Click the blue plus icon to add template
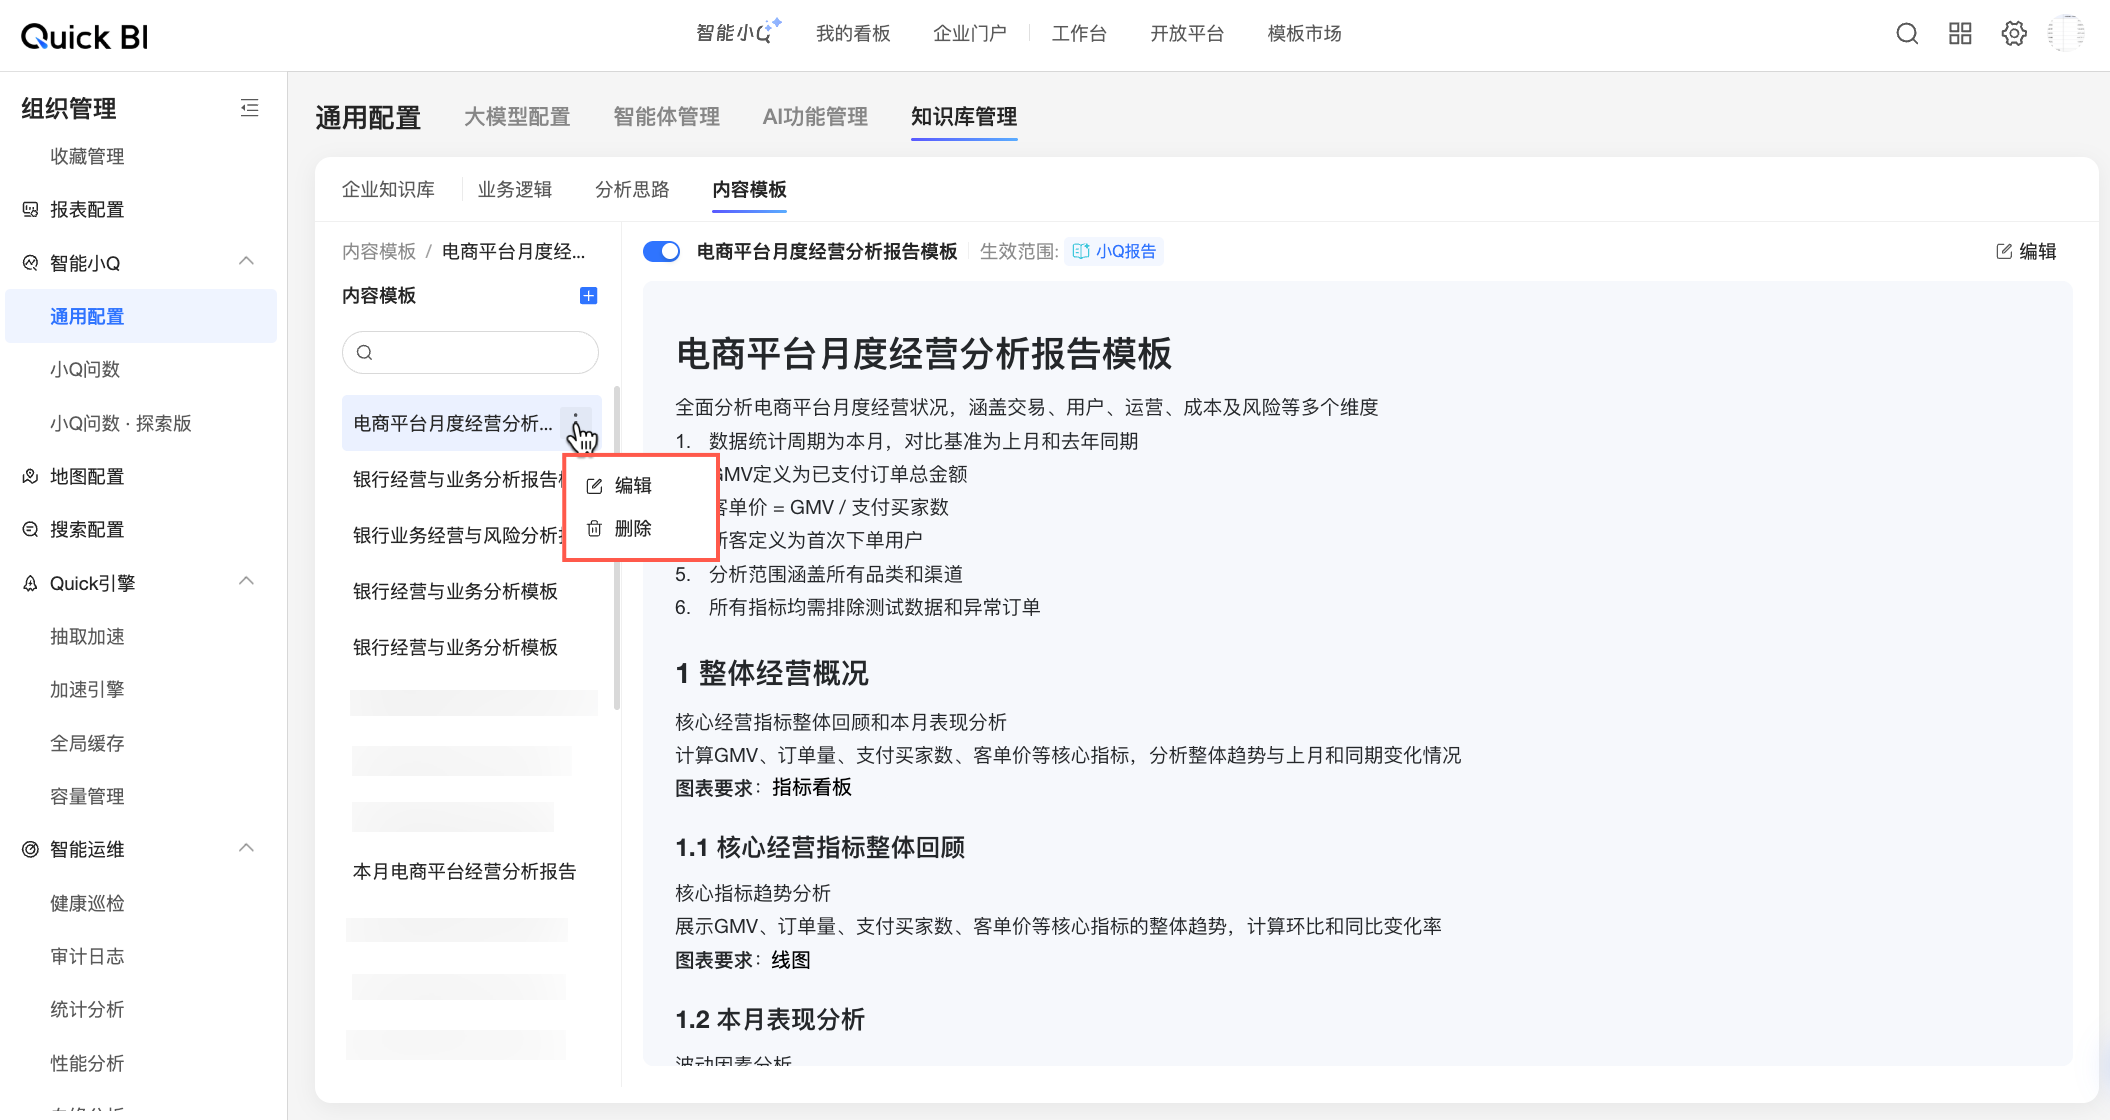2110x1120 pixels. [589, 296]
